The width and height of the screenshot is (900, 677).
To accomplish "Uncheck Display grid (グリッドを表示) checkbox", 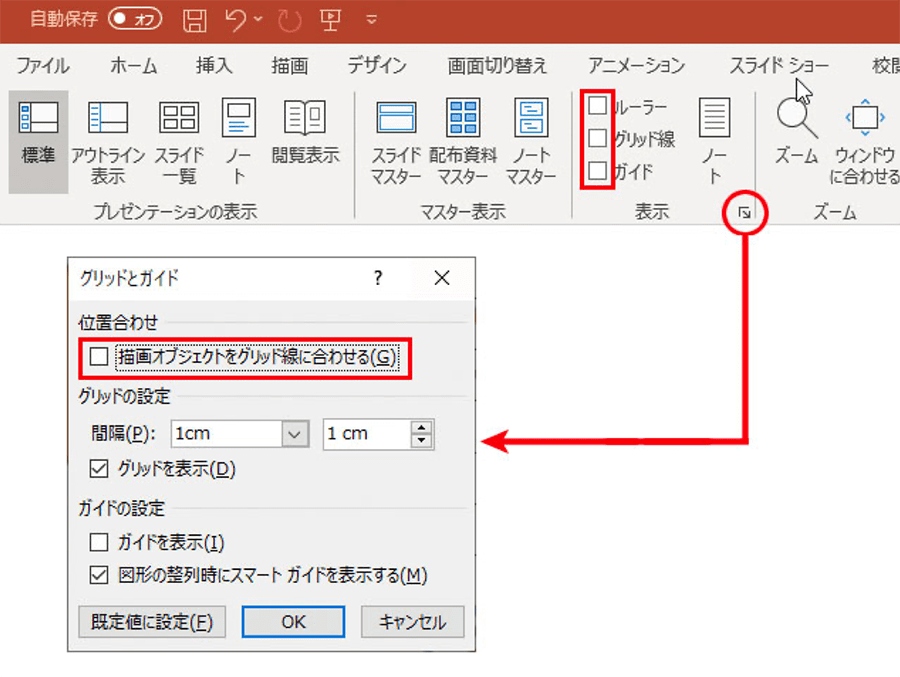I will click(98, 468).
